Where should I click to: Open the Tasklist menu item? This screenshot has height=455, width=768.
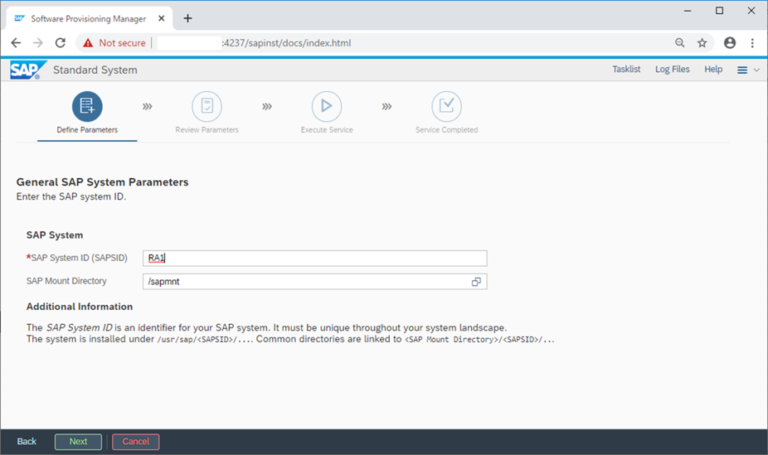(627, 70)
